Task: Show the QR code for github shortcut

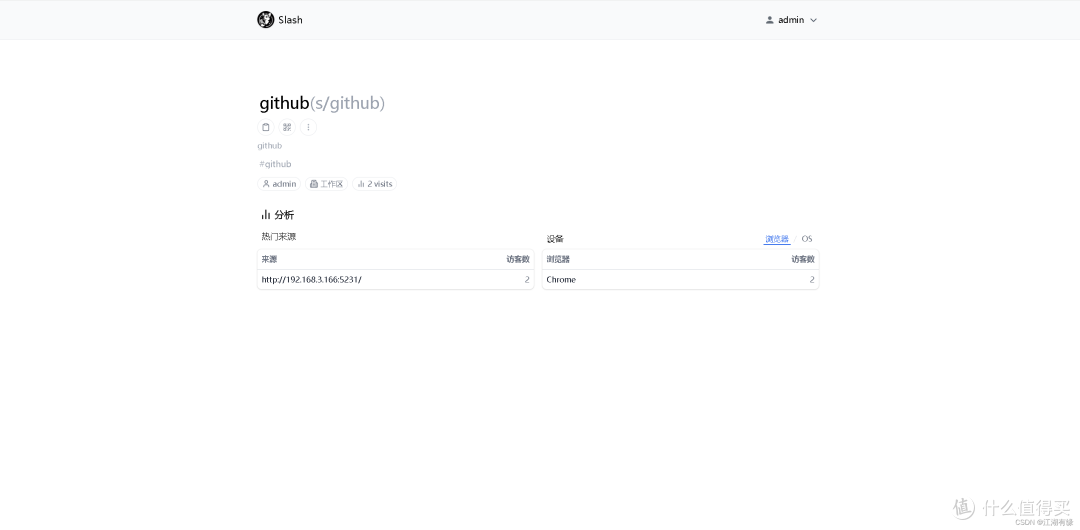Action: pyautogui.click(x=287, y=127)
